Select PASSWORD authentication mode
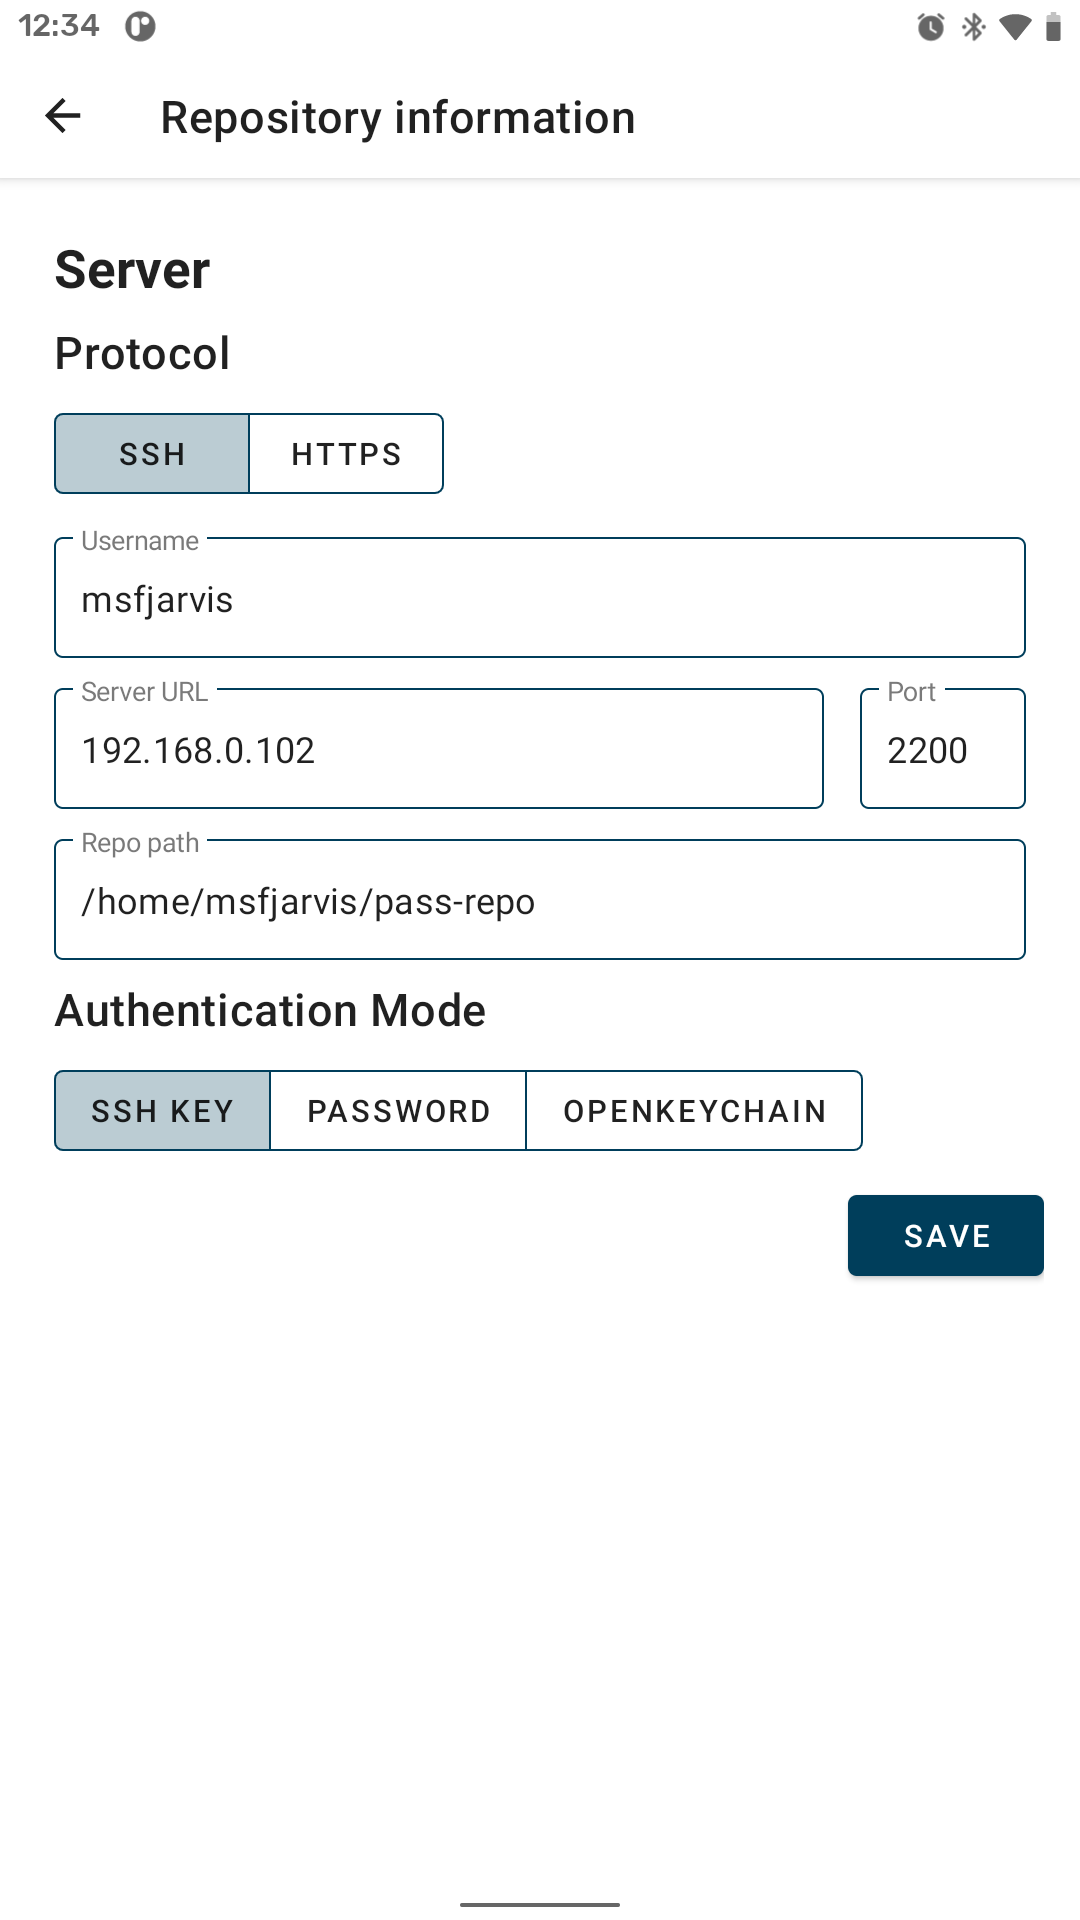This screenshot has height=1920, width=1080. click(x=398, y=1111)
